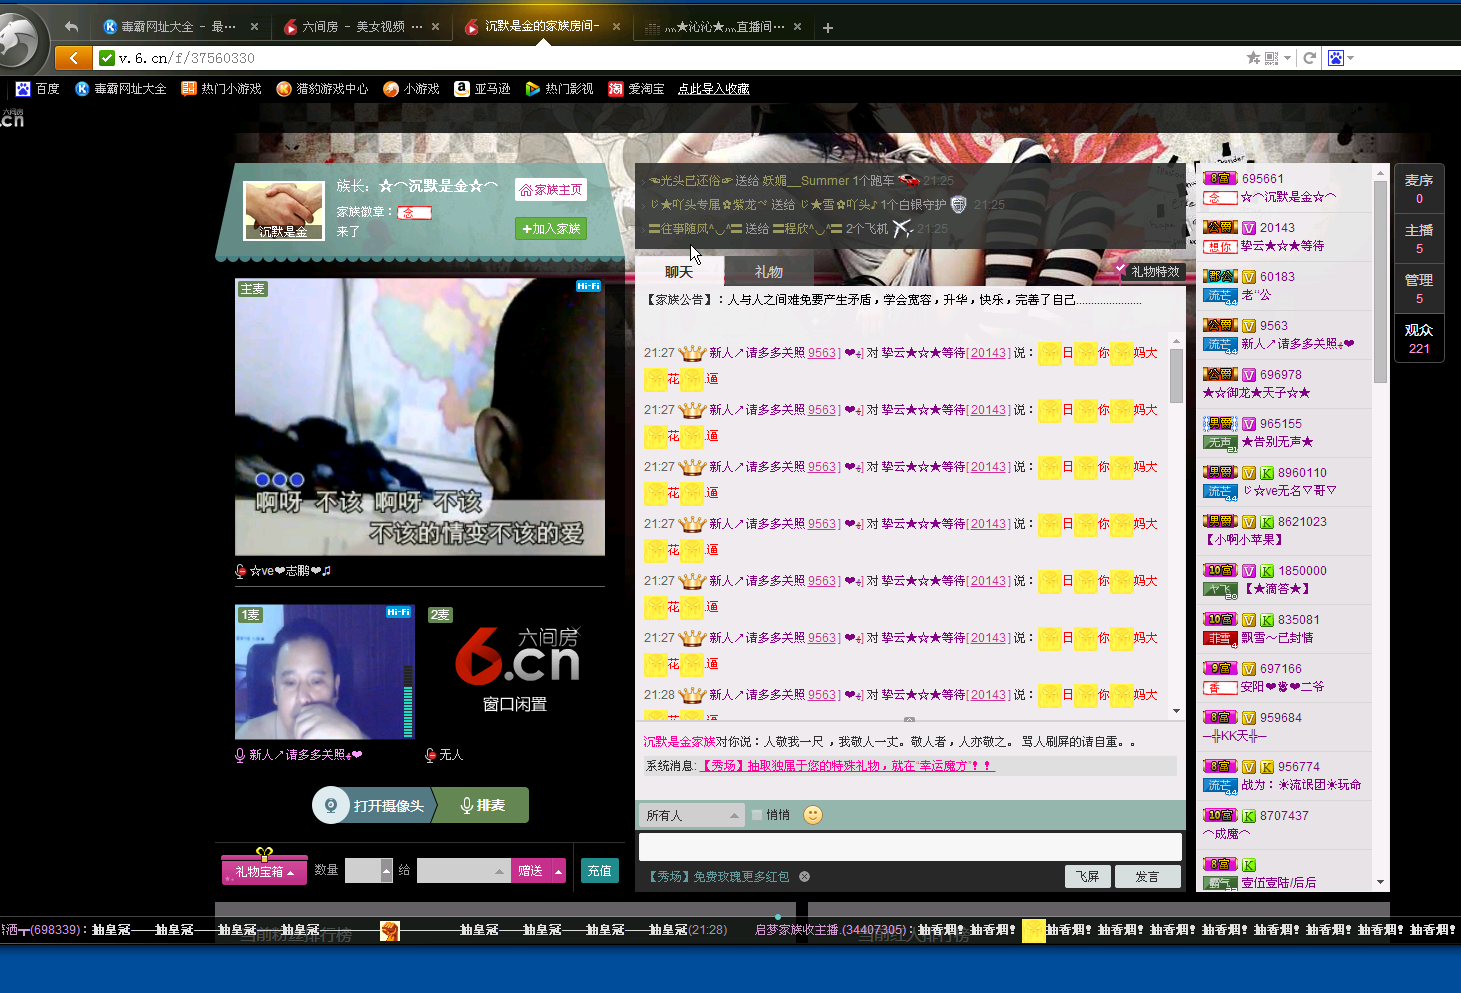Click user 1850000 滴答 in audience list
1461x993 pixels.
click(x=1284, y=580)
